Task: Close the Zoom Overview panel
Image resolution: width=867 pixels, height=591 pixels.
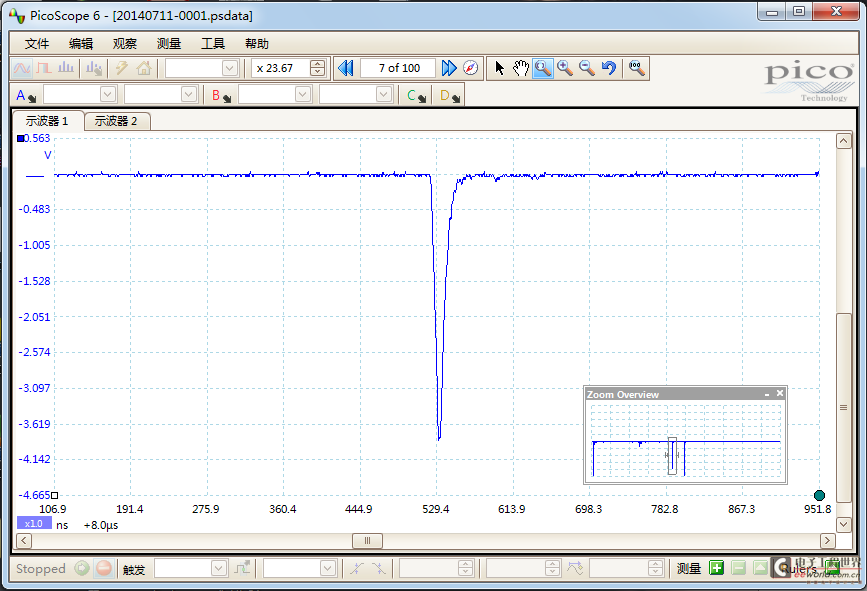Action: (780, 394)
